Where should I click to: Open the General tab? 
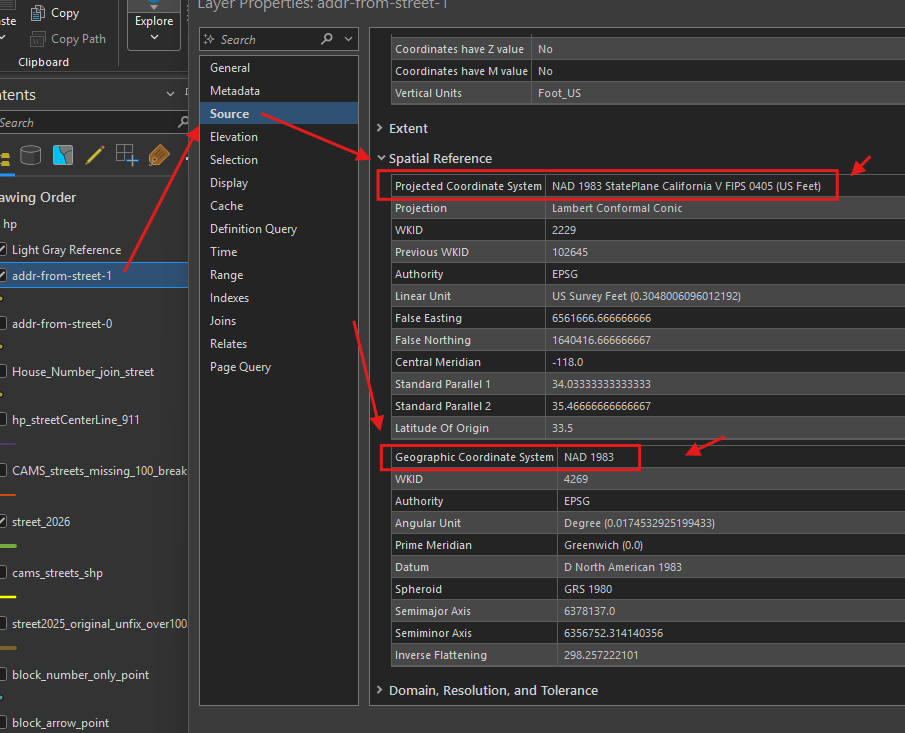tap(279, 68)
